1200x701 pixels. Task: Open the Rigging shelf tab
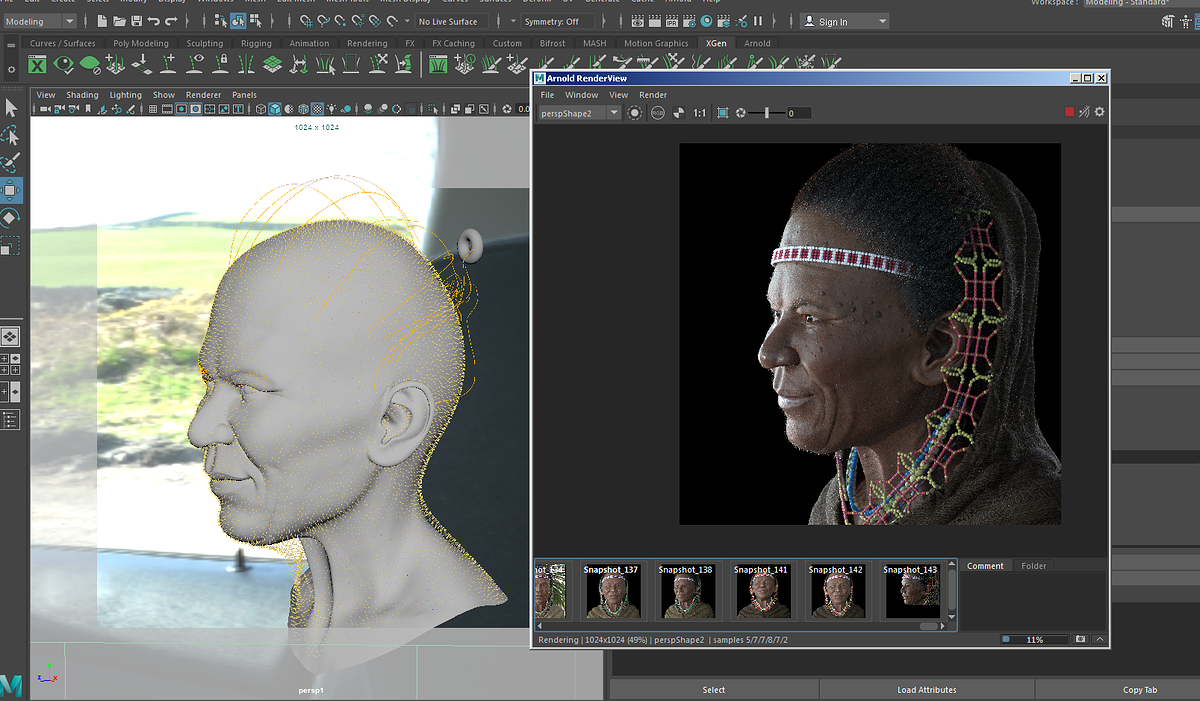pos(256,43)
